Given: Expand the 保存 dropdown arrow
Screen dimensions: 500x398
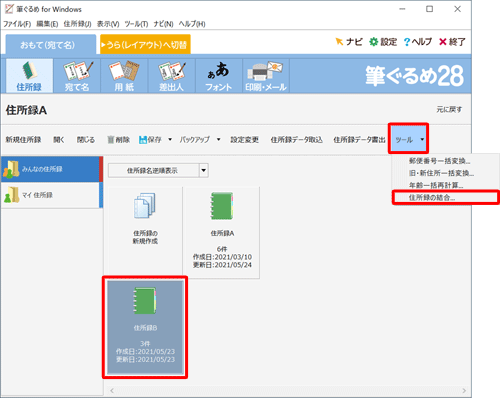Looking at the screenshot, I should point(170,139).
